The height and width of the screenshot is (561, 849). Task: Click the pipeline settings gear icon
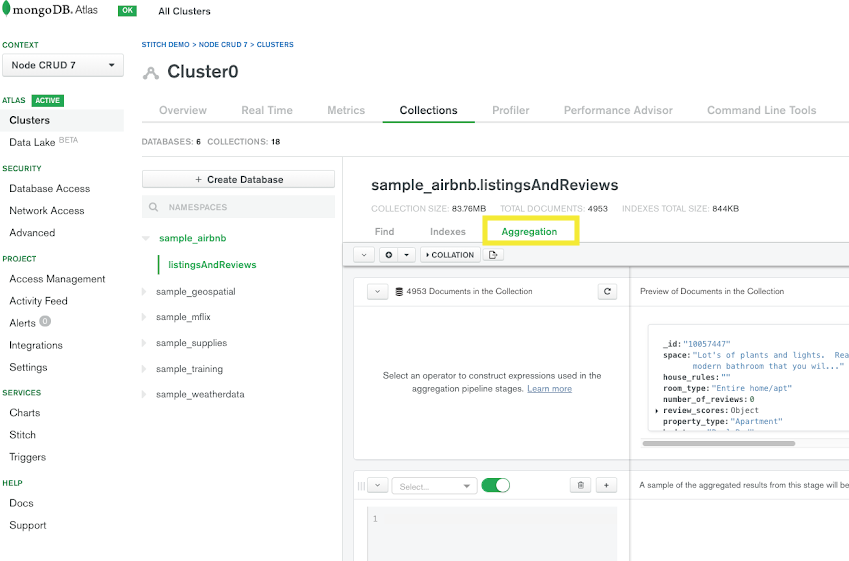389,255
